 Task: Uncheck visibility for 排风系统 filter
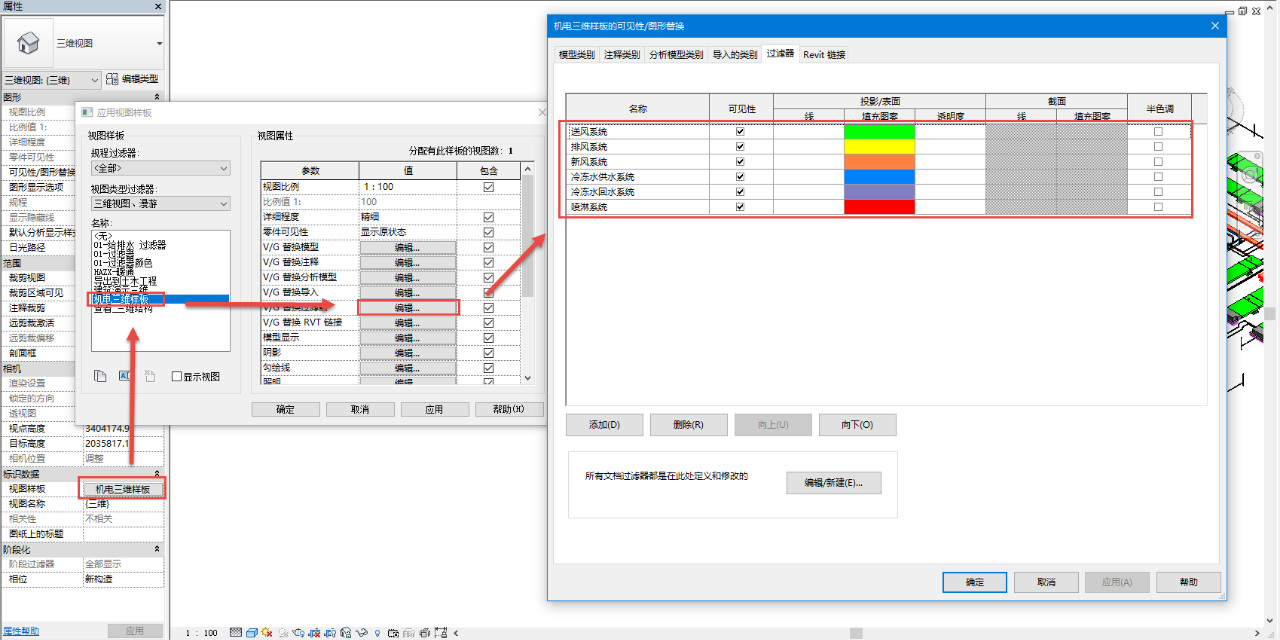[740, 146]
